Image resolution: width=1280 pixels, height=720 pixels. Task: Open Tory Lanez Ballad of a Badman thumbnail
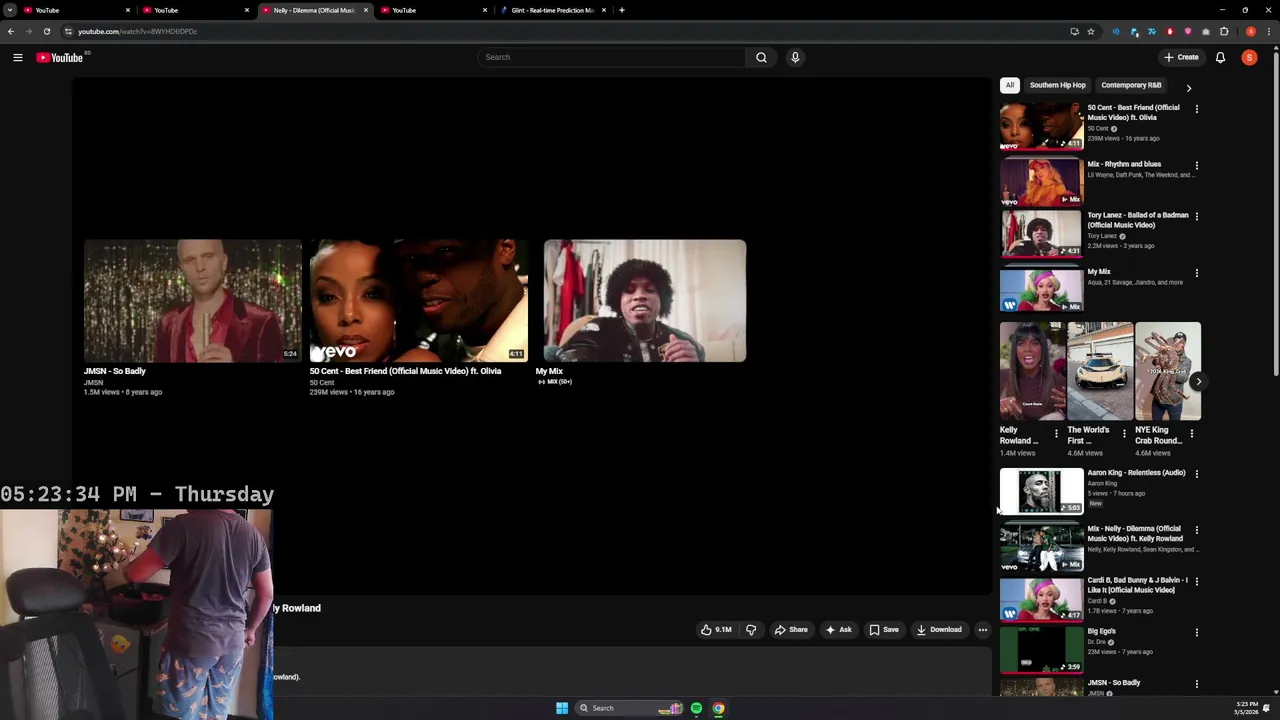[x=1041, y=233]
